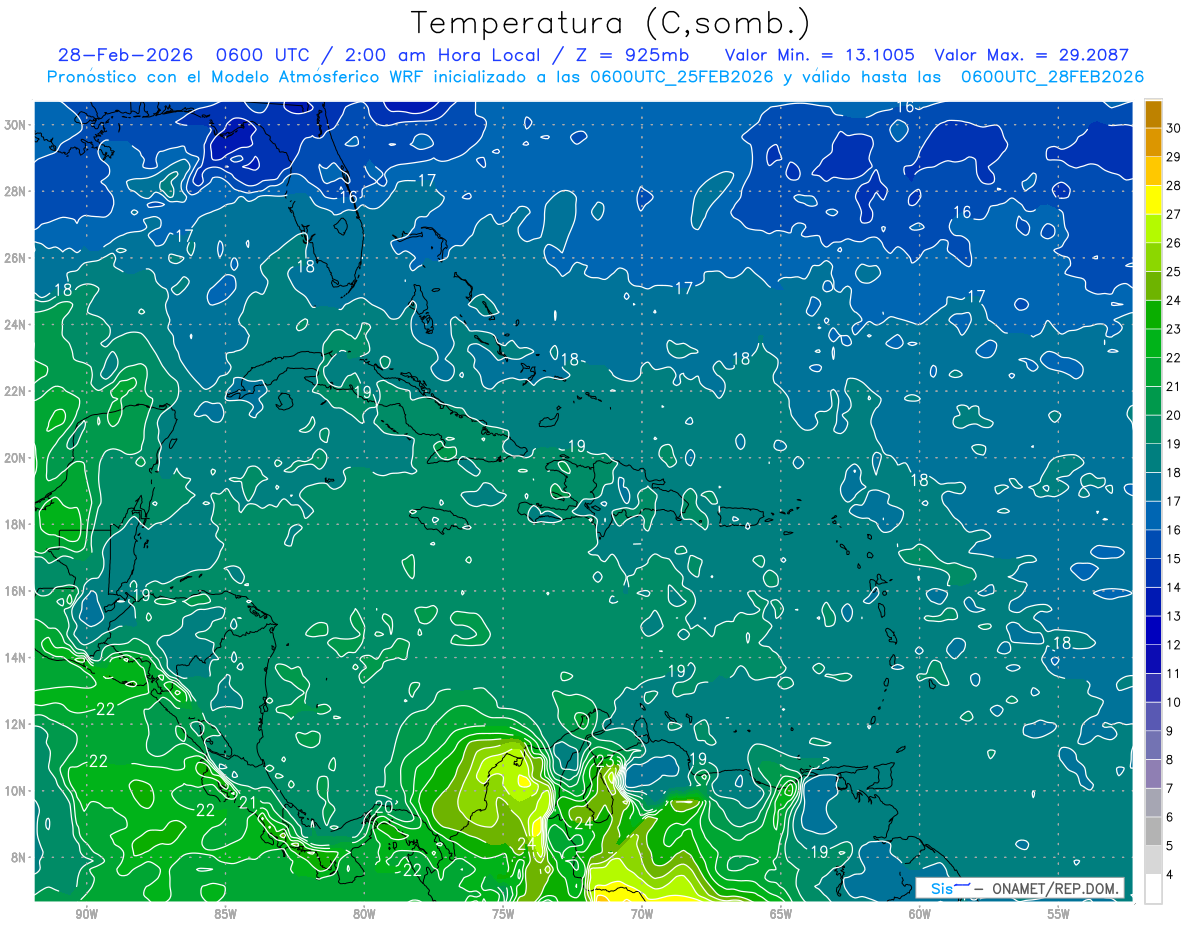Click initialization time '0600UTC_25FEB2026'
The width and height of the screenshot is (1200, 927).
[681, 77]
